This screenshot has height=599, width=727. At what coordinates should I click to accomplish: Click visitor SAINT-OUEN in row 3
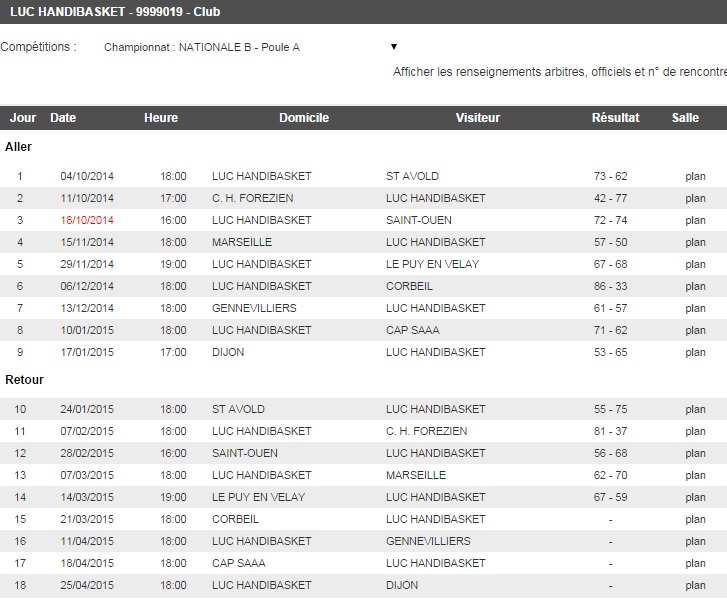click(x=419, y=220)
